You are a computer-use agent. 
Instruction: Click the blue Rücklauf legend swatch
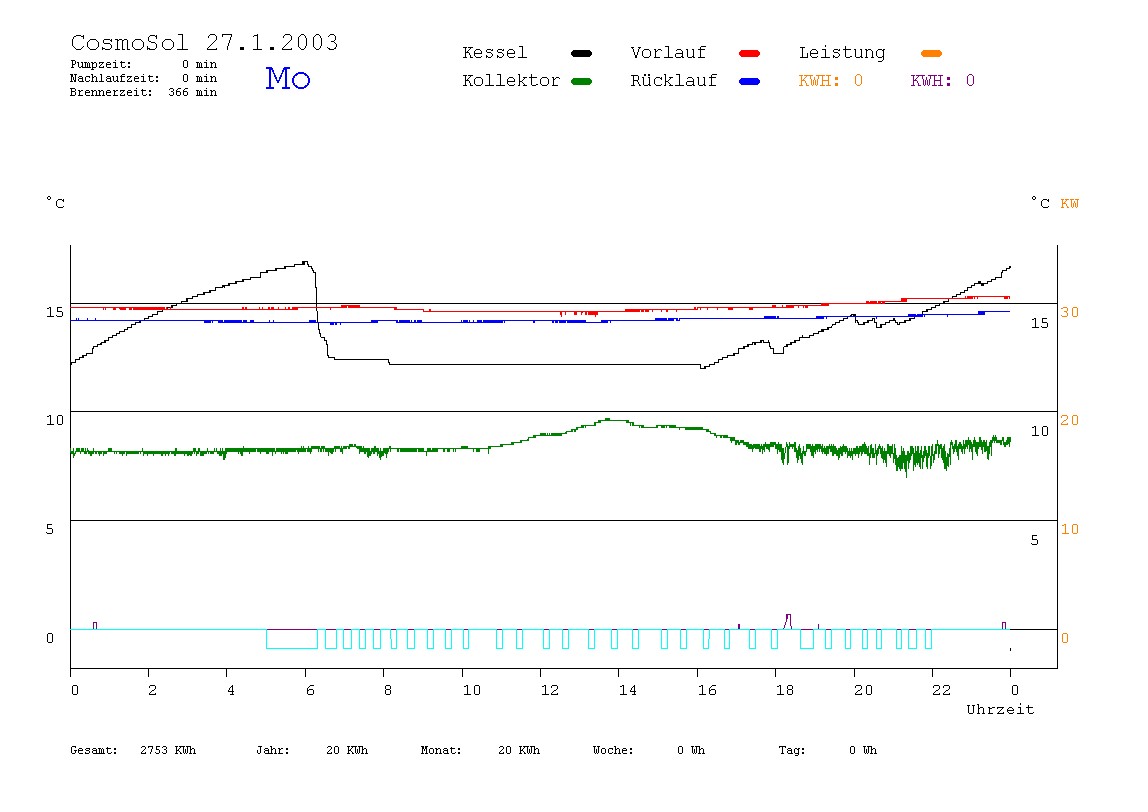[x=750, y=81]
